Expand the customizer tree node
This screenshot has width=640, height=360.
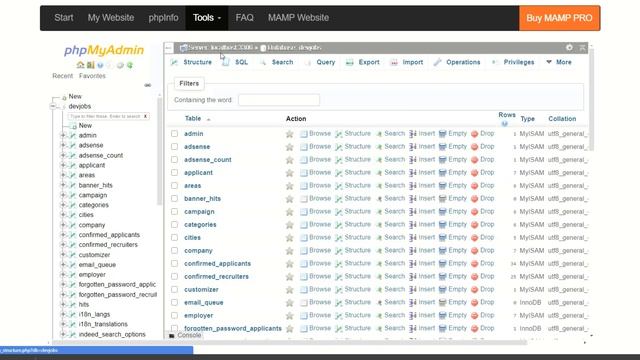click(63, 254)
